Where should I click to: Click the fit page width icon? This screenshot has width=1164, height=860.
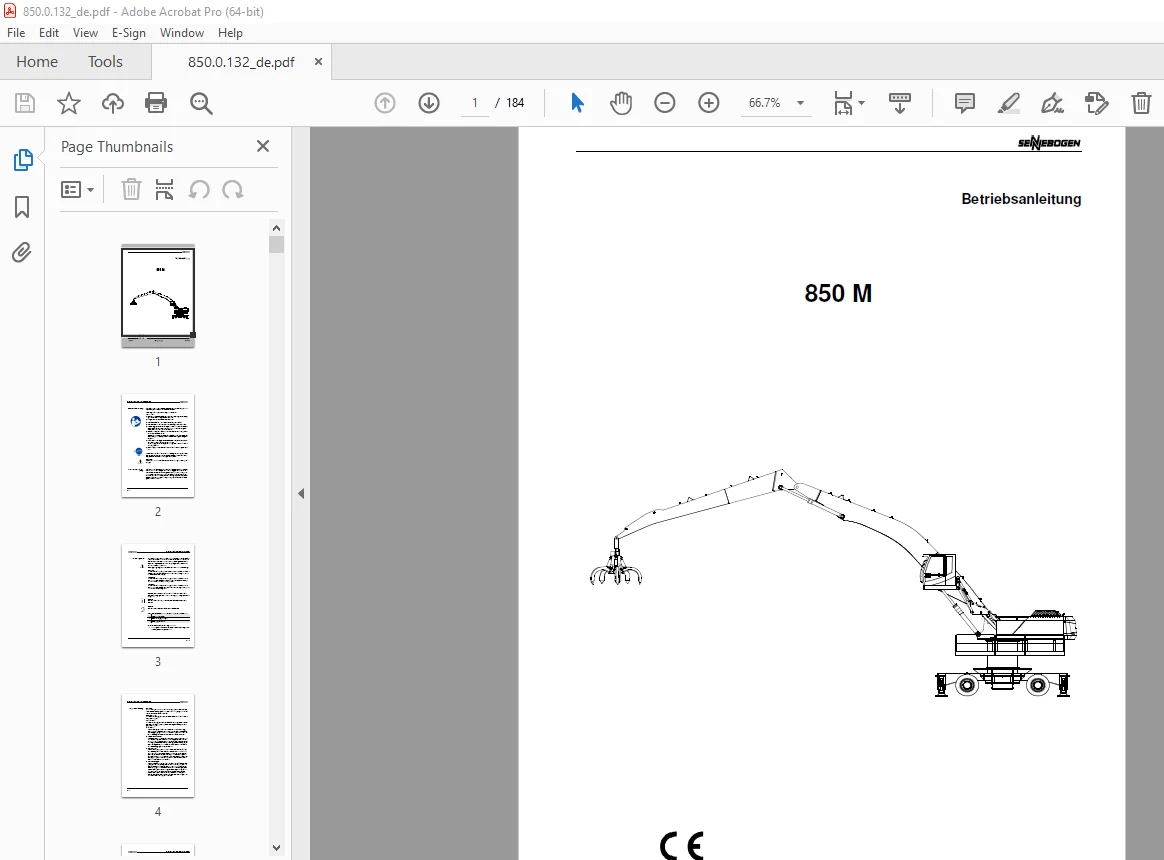(x=843, y=103)
